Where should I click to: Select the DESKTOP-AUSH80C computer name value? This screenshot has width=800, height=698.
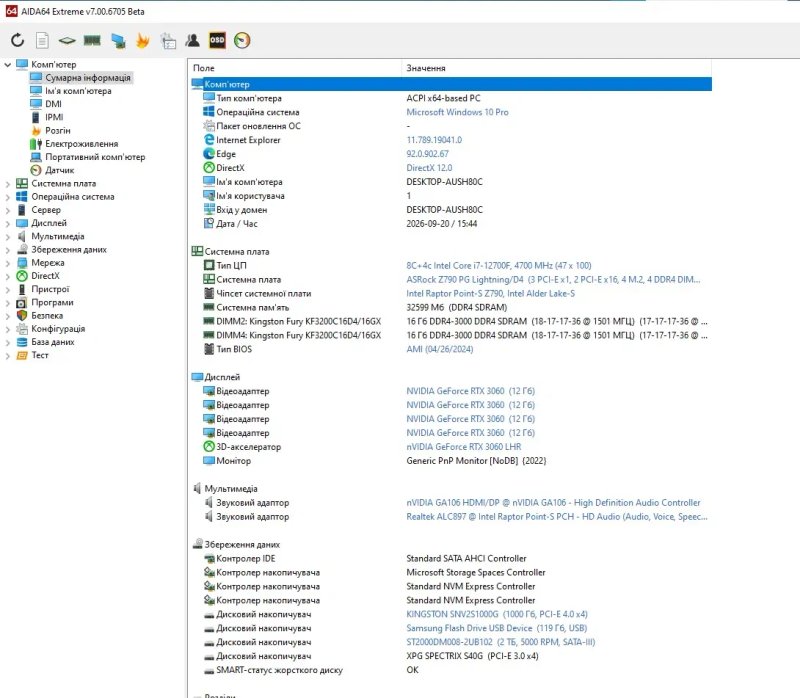(444, 182)
